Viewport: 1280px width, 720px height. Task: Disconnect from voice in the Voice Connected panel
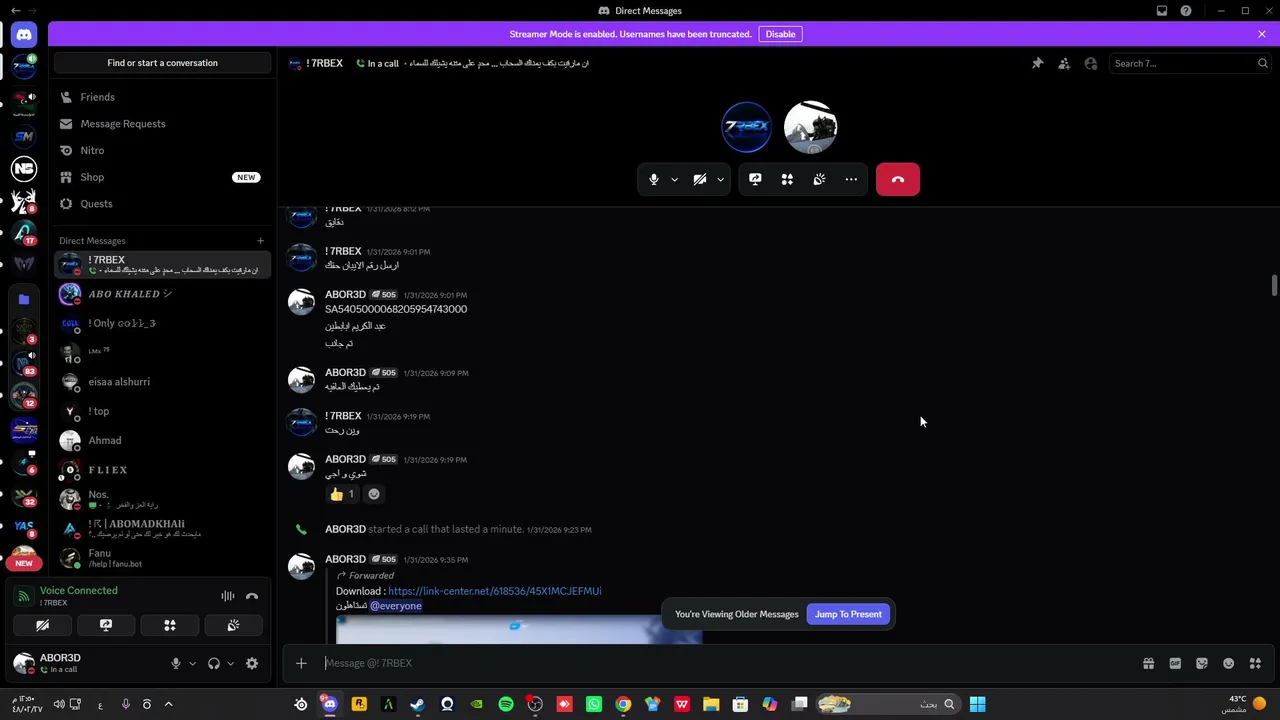coord(252,596)
